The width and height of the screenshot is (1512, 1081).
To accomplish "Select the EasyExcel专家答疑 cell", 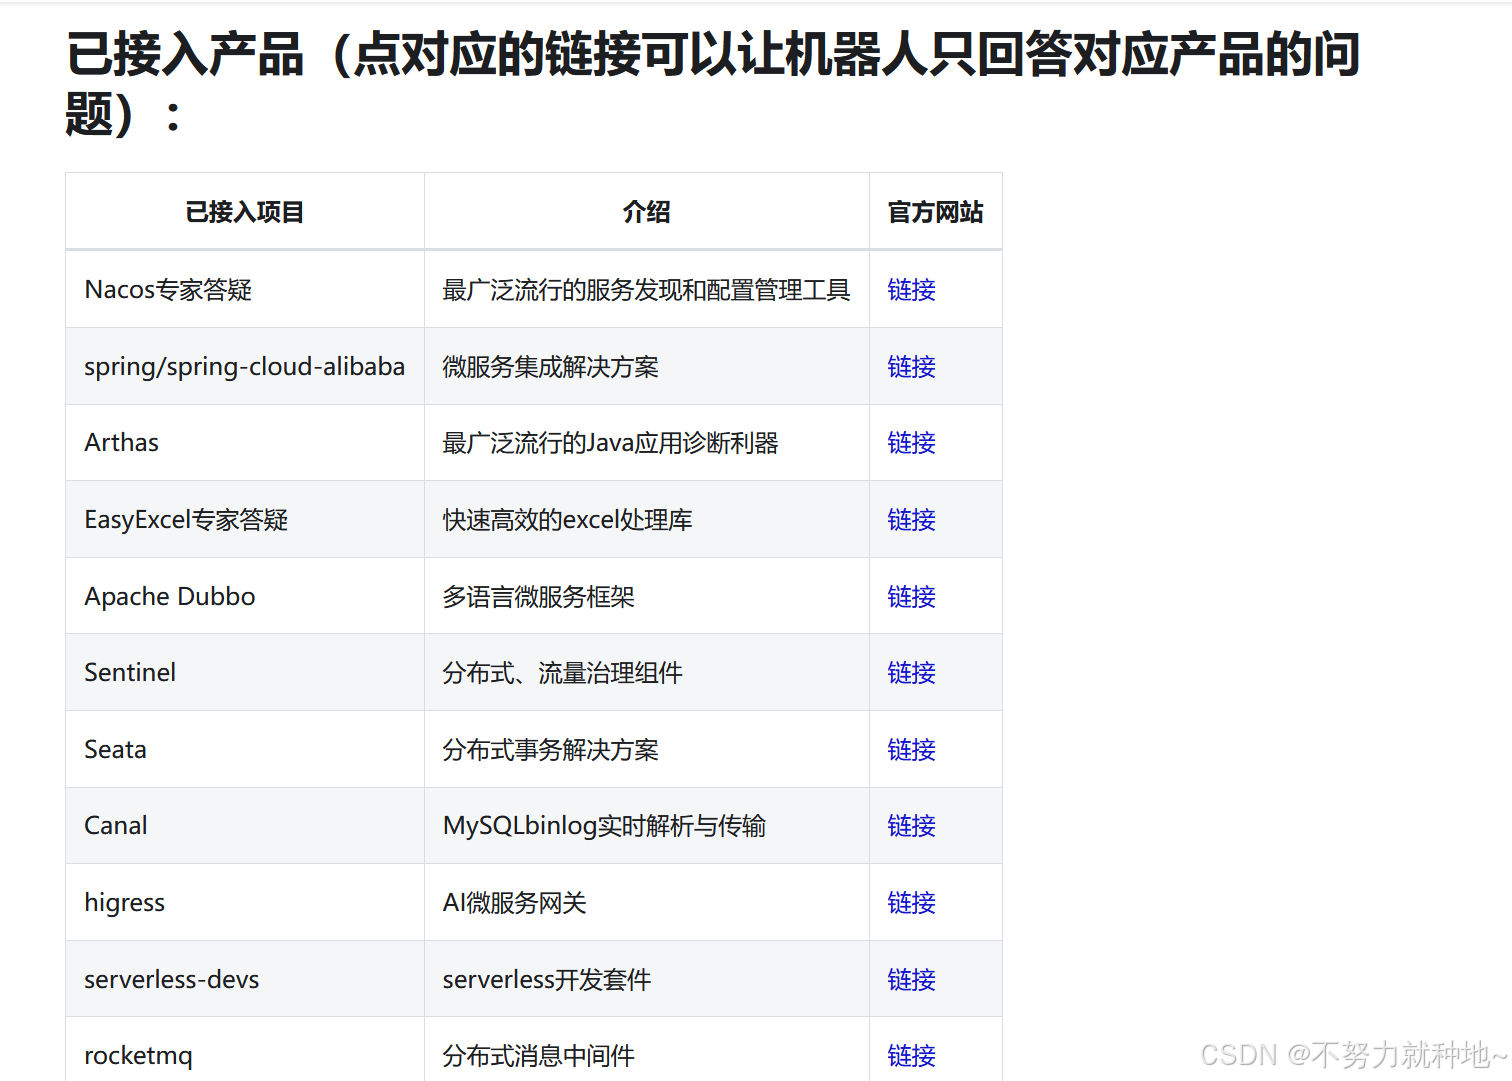I will (245, 520).
